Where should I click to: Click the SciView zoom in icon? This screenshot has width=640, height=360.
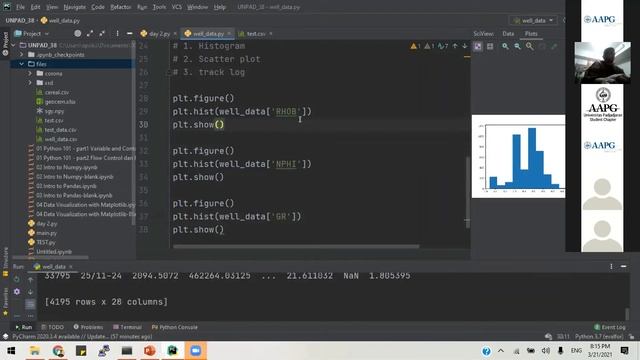(x=505, y=46)
